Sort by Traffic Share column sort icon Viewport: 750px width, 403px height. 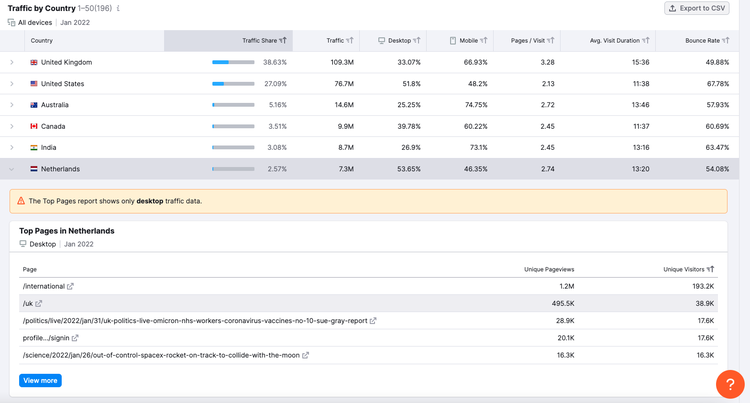[x=283, y=41]
